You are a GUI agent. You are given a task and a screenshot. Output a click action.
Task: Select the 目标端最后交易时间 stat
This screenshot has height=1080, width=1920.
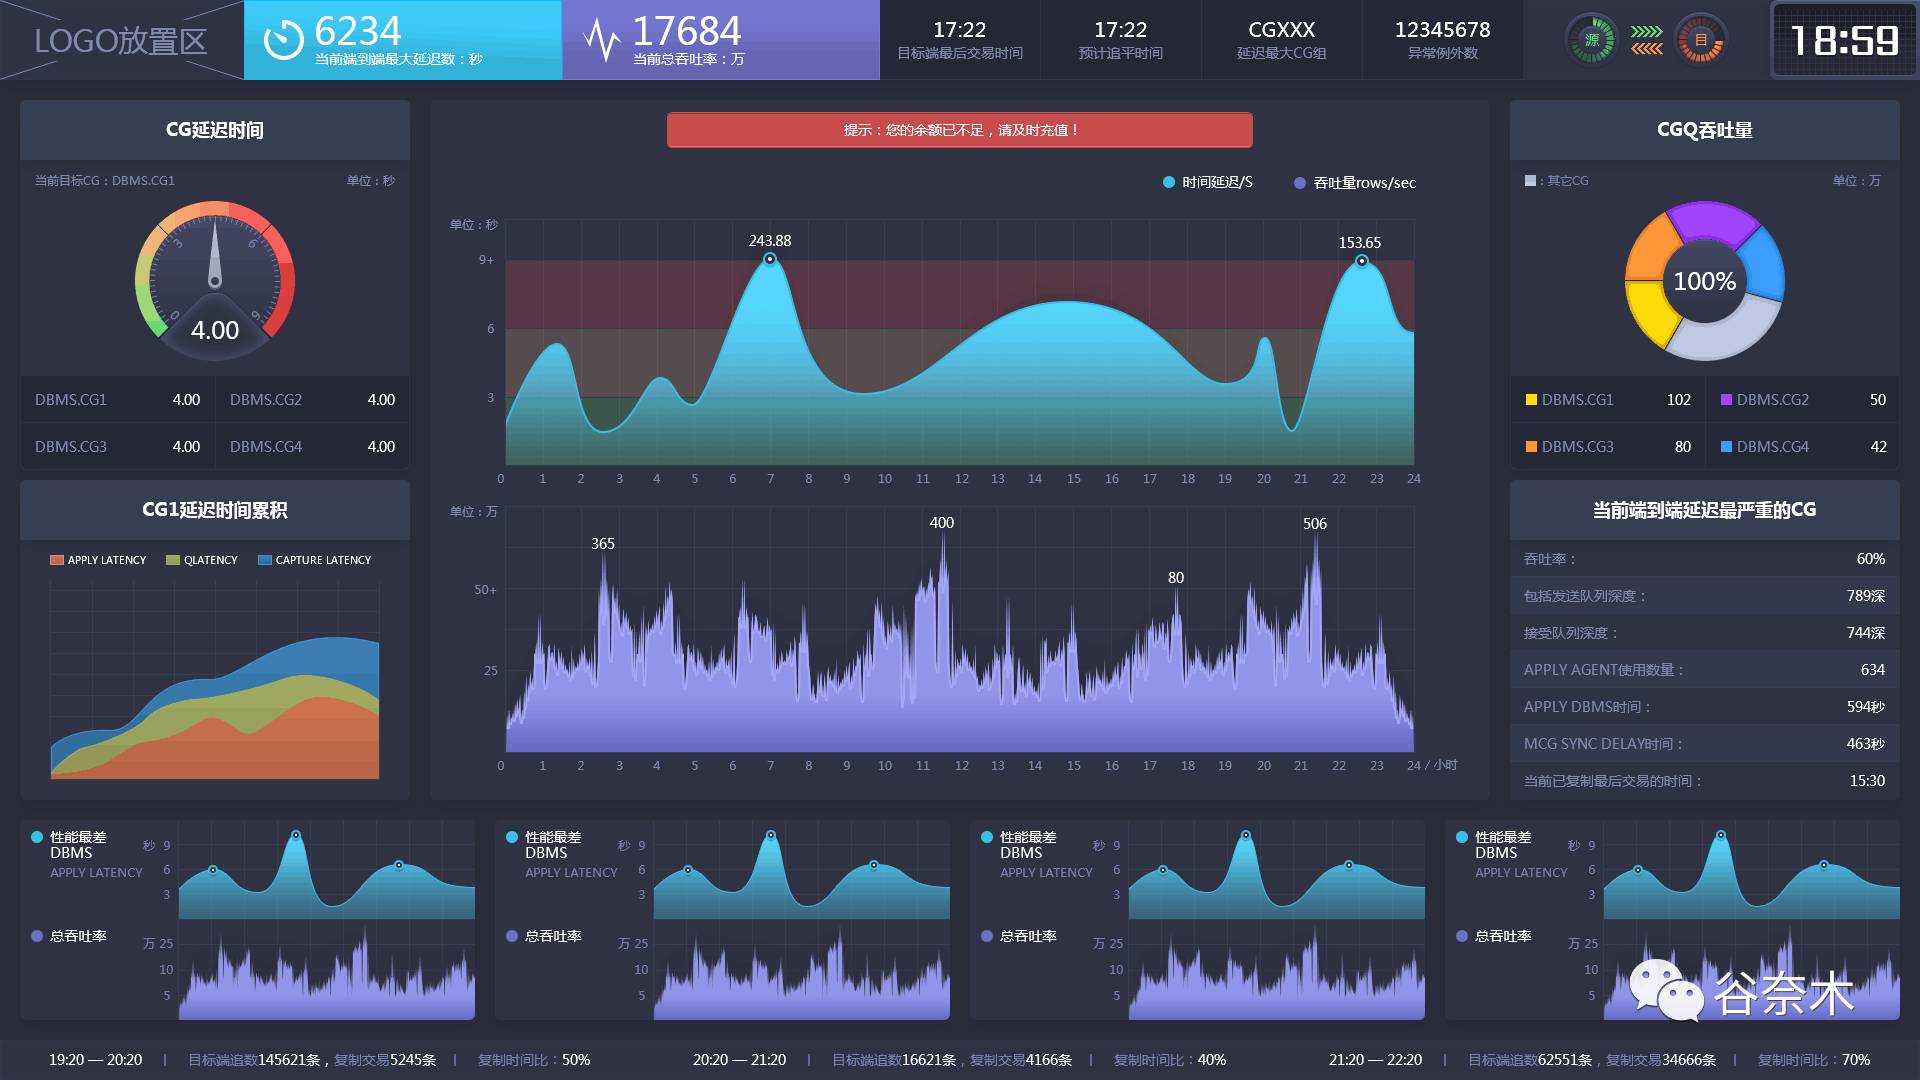[x=960, y=40]
